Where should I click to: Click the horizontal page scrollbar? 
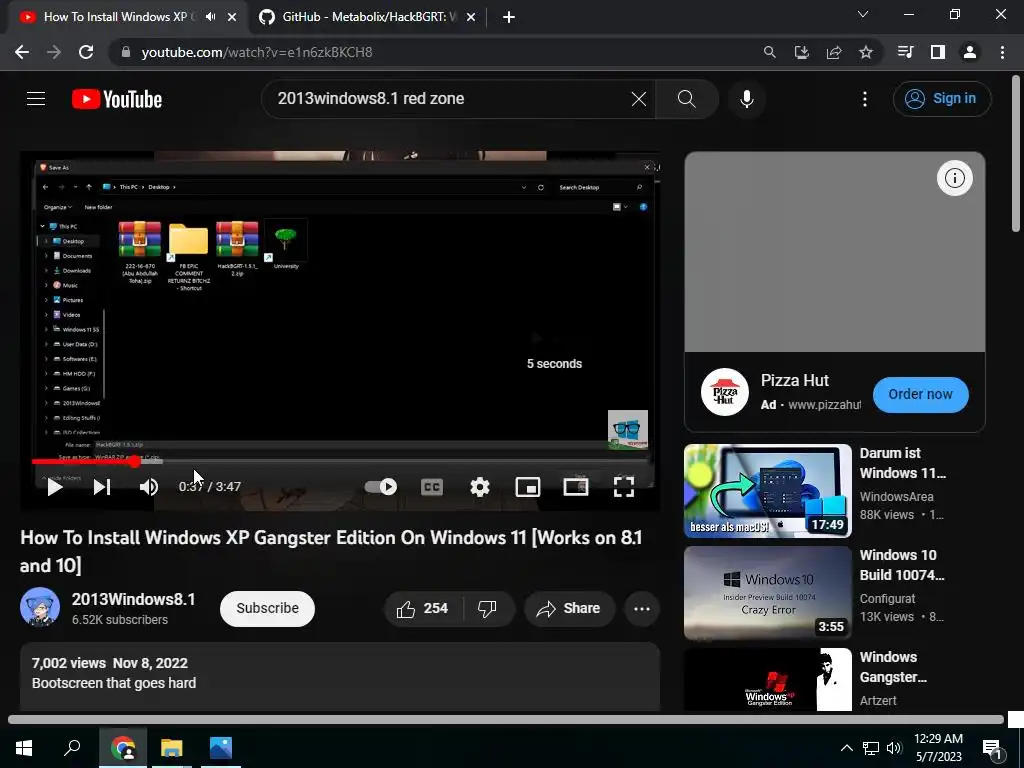505,720
